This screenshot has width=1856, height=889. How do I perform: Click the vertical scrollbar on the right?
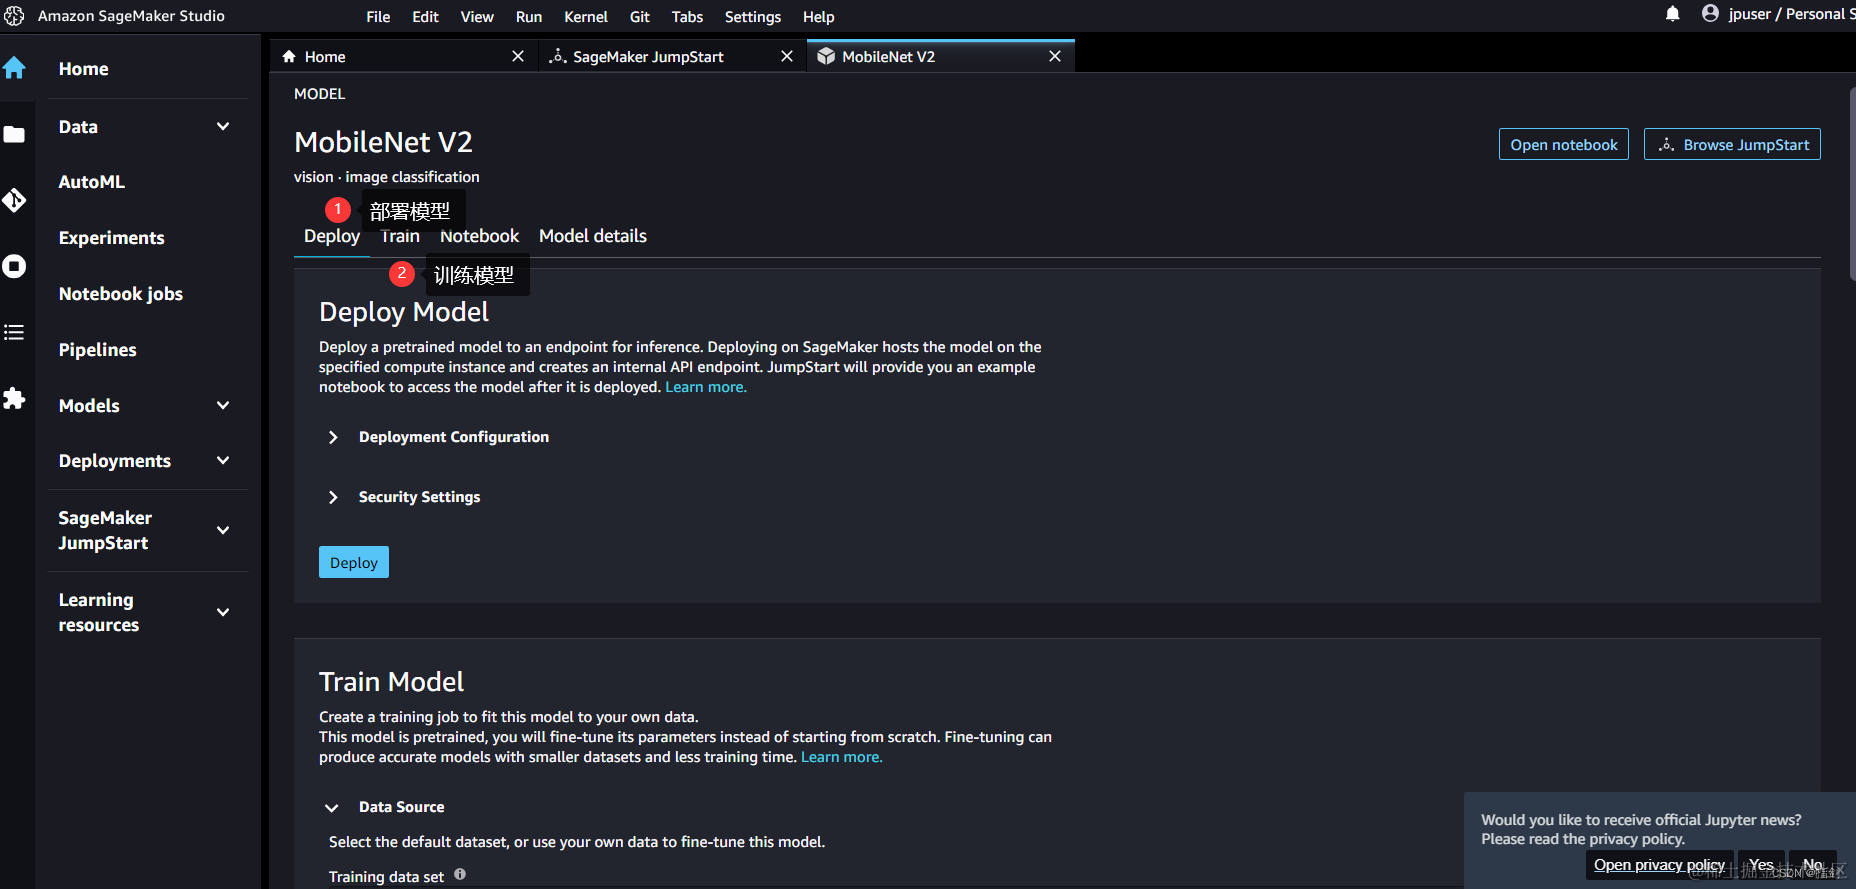(x=1852, y=185)
